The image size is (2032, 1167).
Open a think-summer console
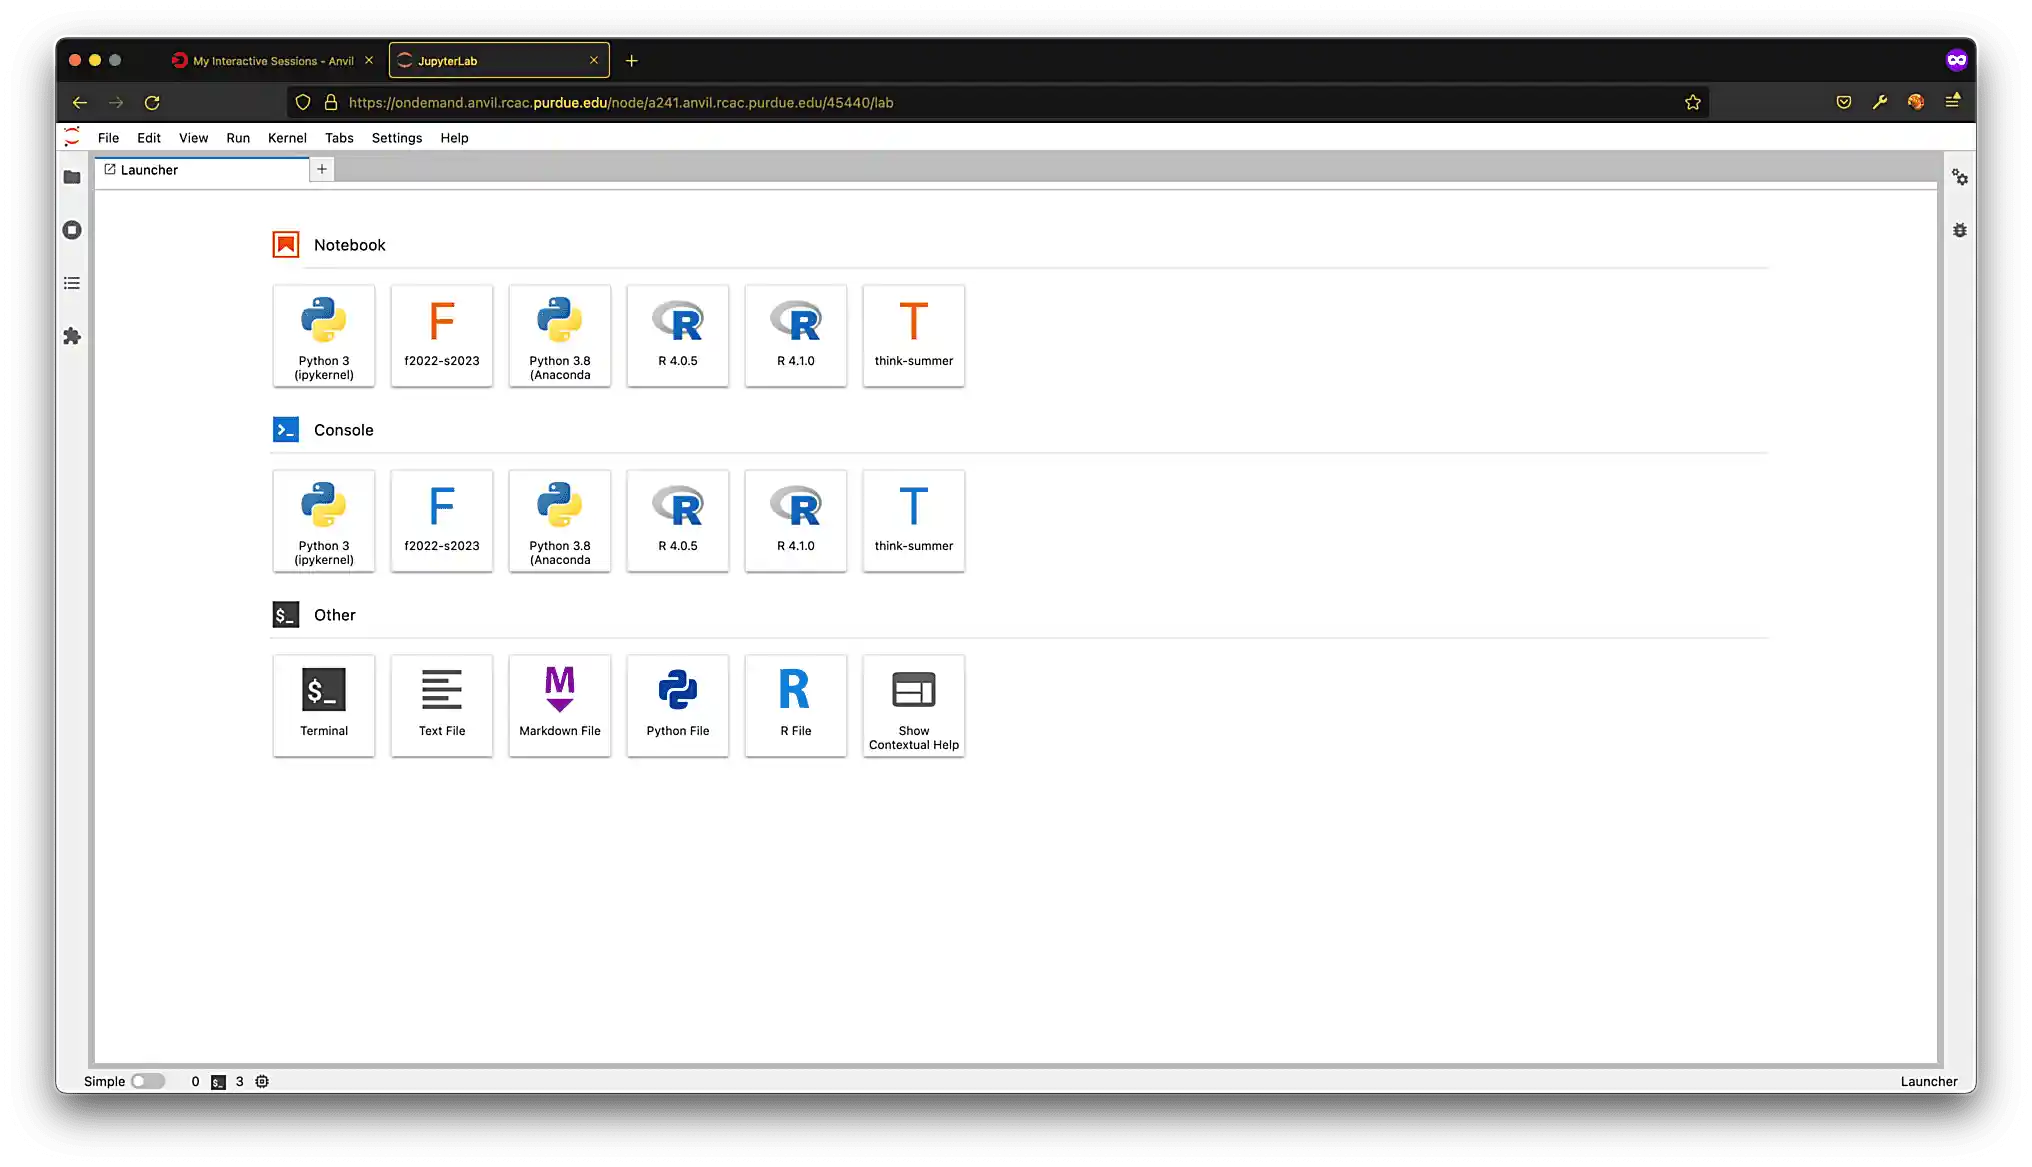[x=914, y=520]
